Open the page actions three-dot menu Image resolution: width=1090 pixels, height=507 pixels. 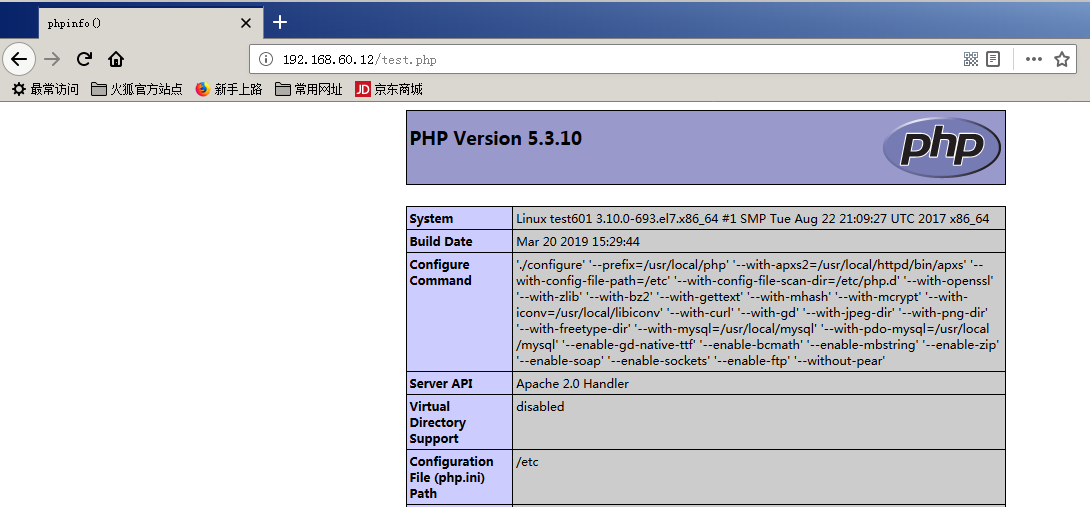tap(1034, 59)
